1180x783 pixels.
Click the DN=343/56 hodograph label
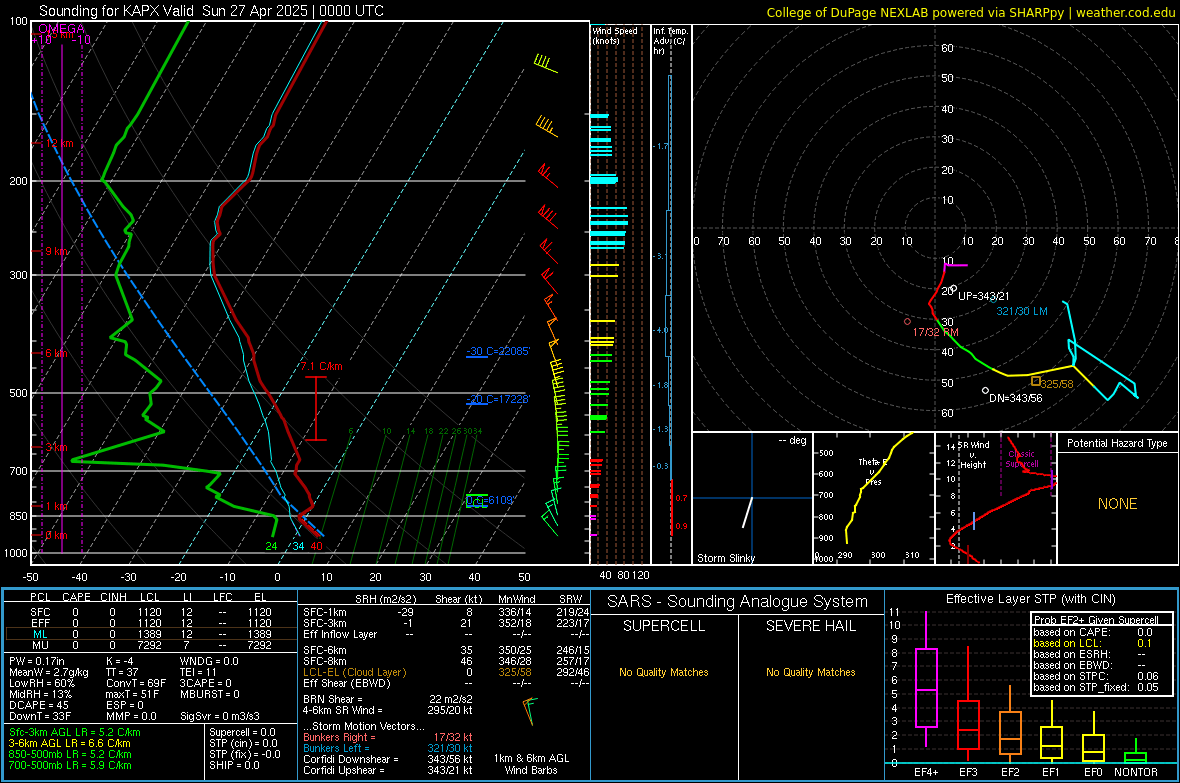(1015, 398)
